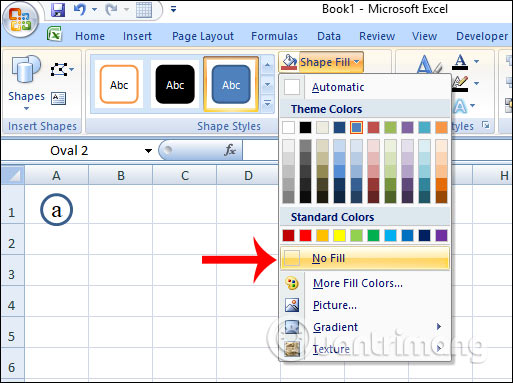Switch to the Insert tab
Viewport: 513px width, 383px height.
coord(137,36)
